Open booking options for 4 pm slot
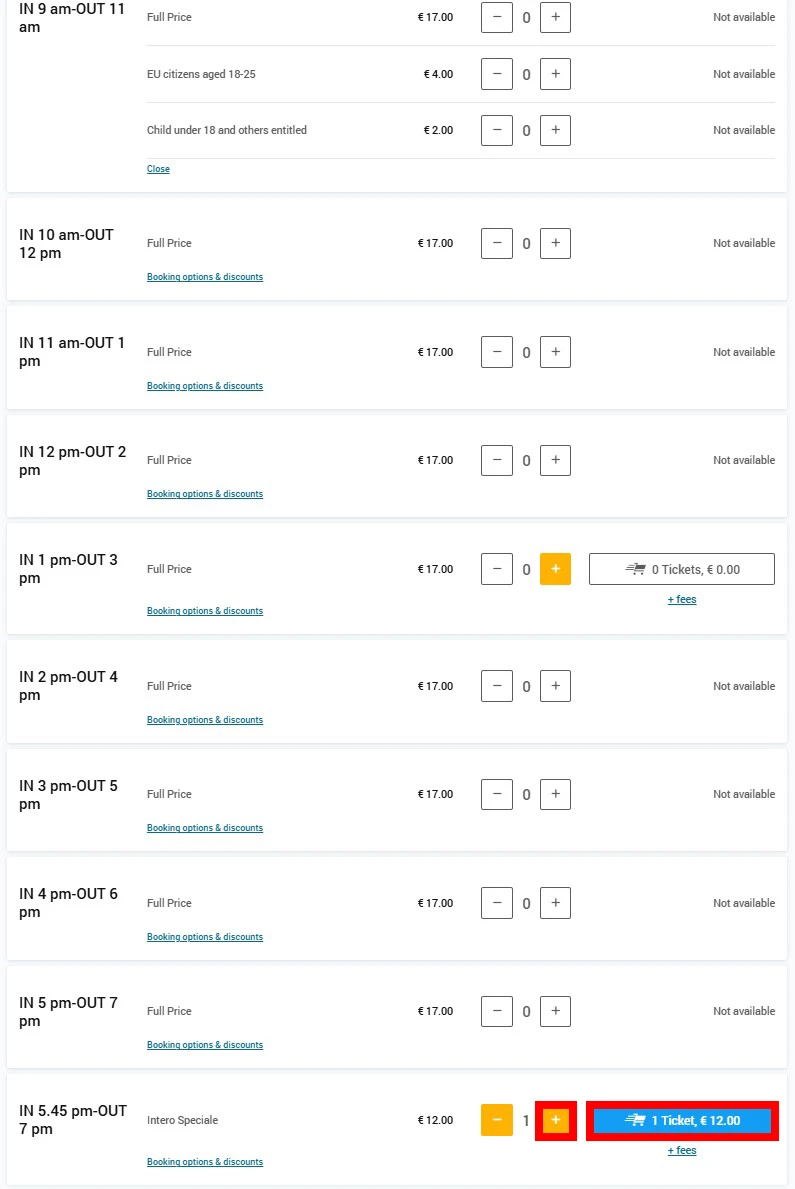The height and width of the screenshot is (1189, 795). coord(205,937)
